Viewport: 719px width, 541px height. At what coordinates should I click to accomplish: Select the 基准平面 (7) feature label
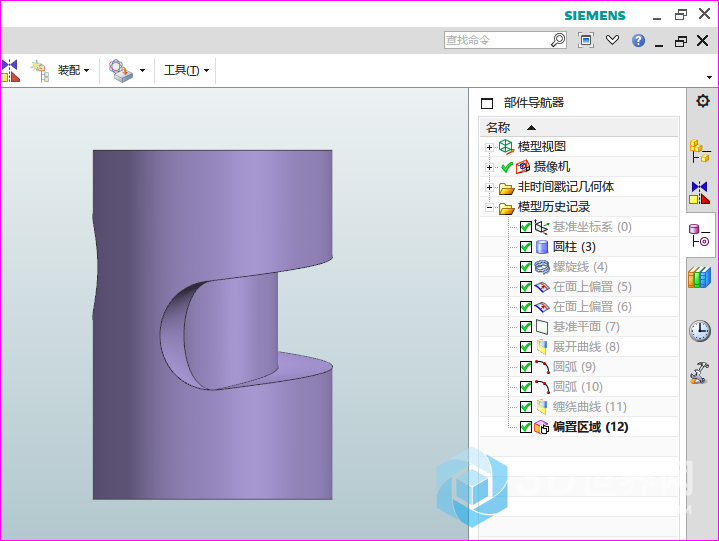(586, 326)
